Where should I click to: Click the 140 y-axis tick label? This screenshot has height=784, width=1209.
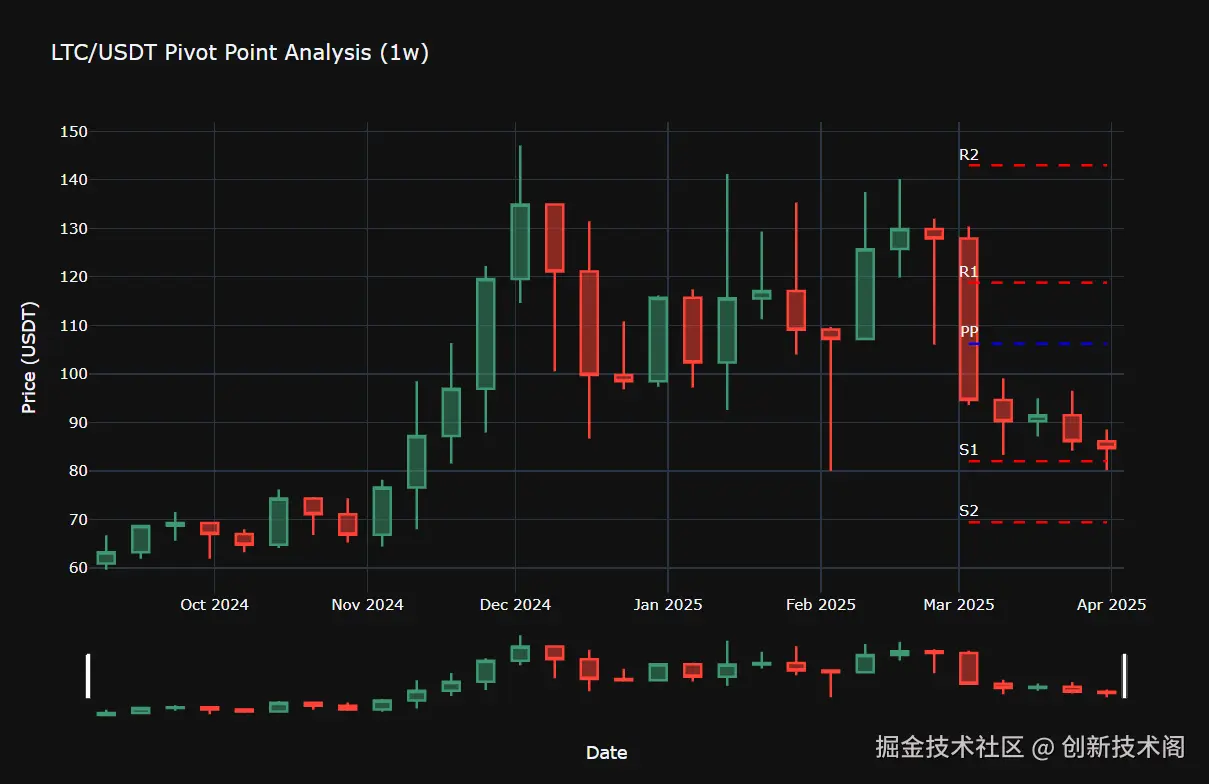click(74, 180)
